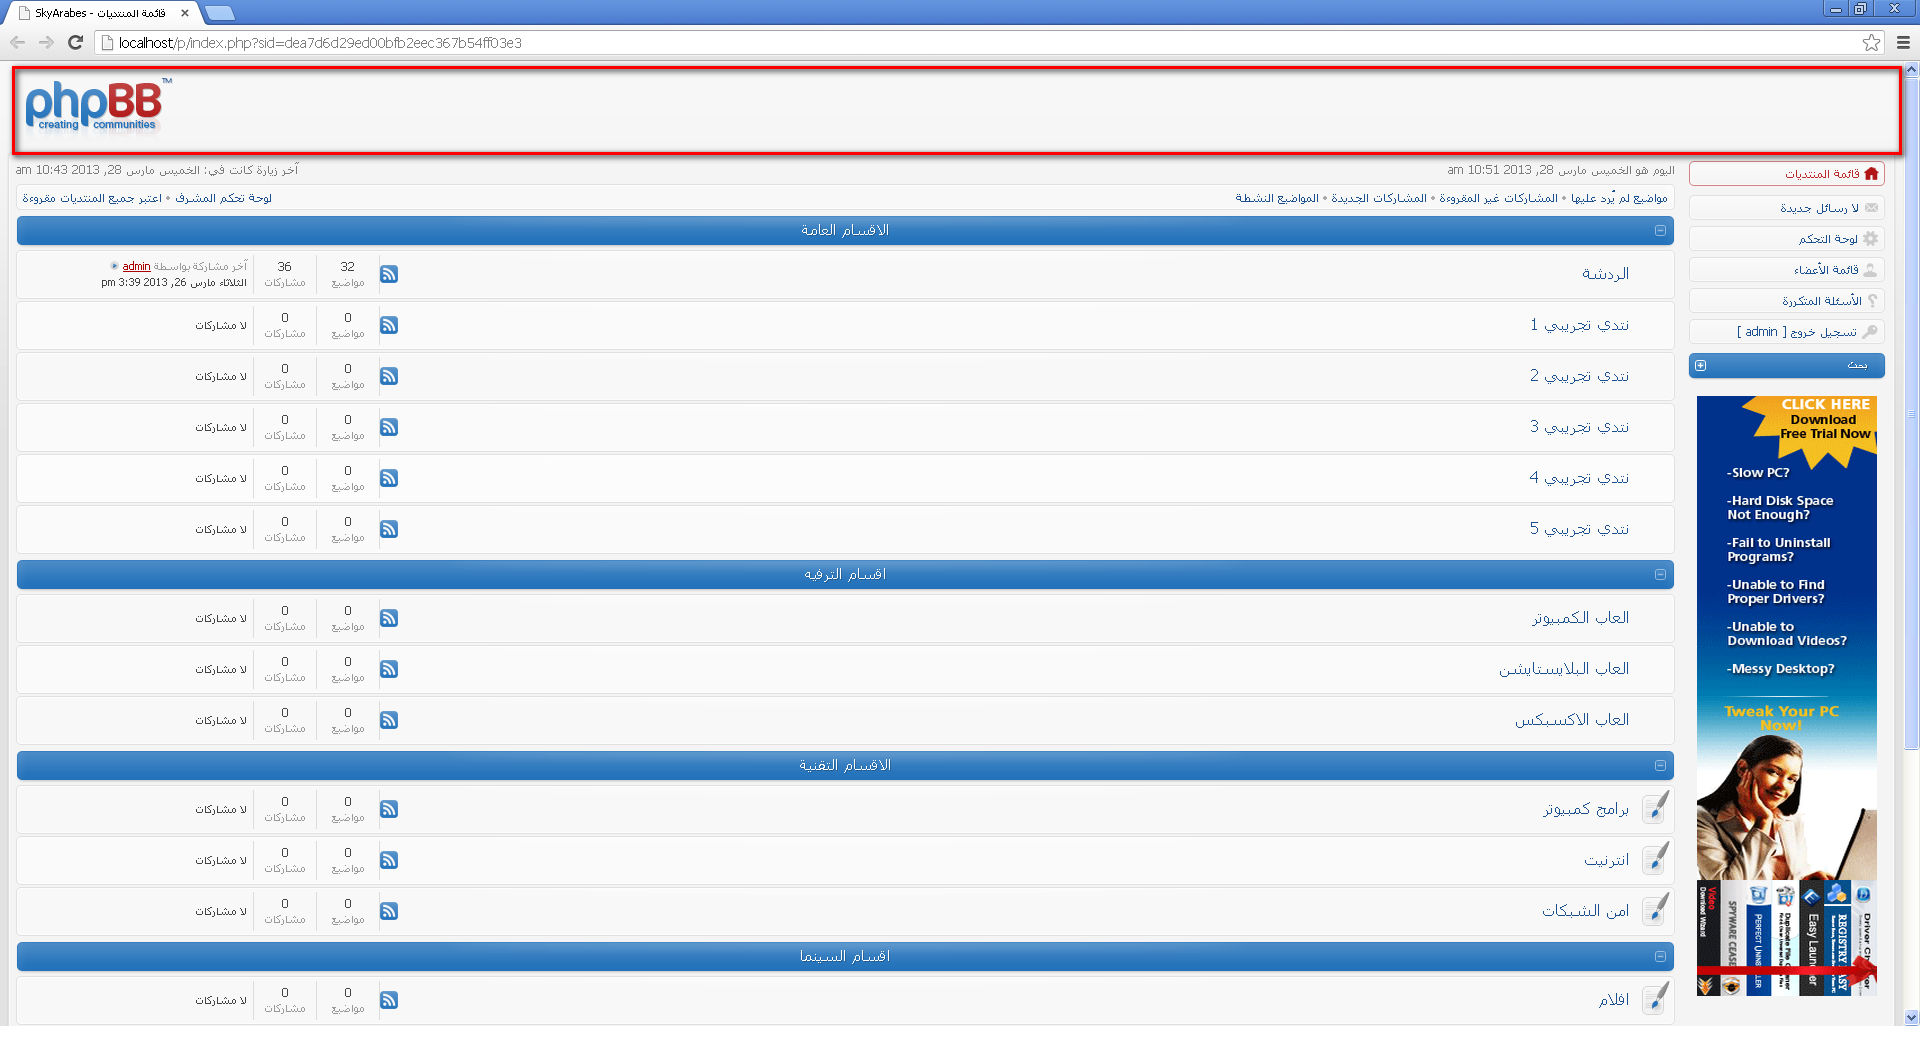
Task: Toggle the الاقسام التقنية category section
Action: [1660, 766]
